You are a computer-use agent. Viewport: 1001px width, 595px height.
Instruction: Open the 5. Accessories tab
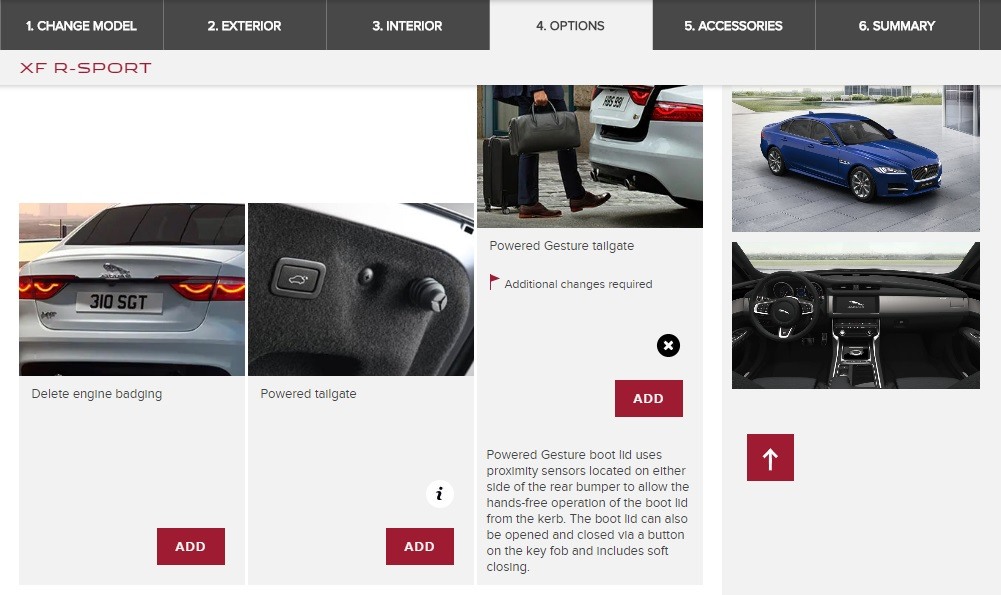[734, 26]
